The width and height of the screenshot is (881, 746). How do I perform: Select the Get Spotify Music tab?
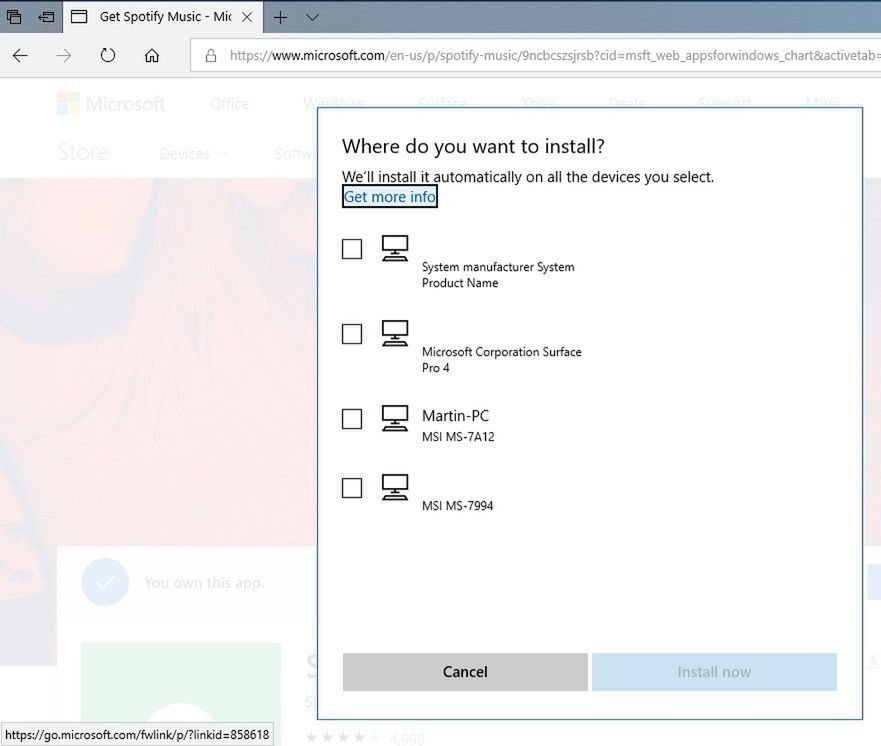(x=164, y=17)
